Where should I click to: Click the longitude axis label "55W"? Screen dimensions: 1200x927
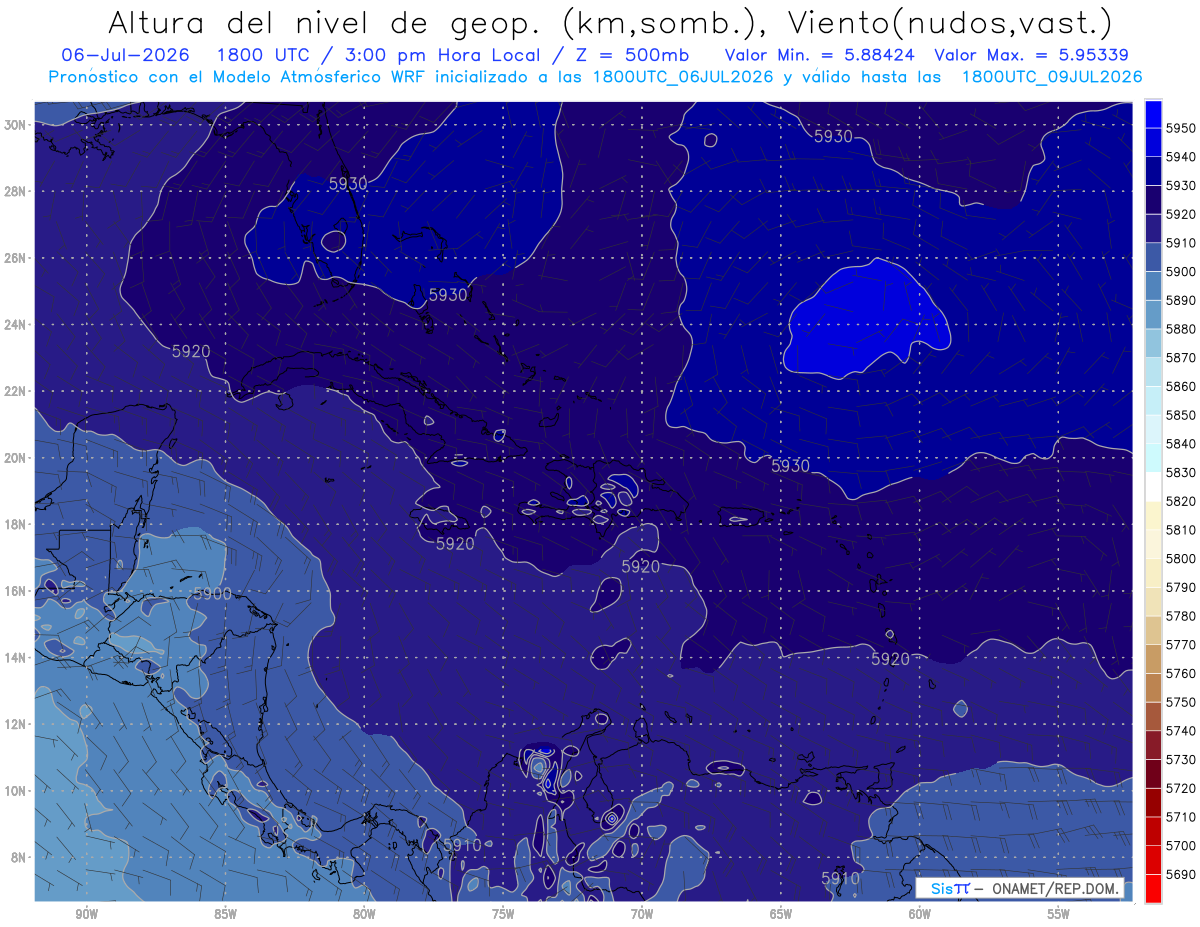(x=1059, y=915)
